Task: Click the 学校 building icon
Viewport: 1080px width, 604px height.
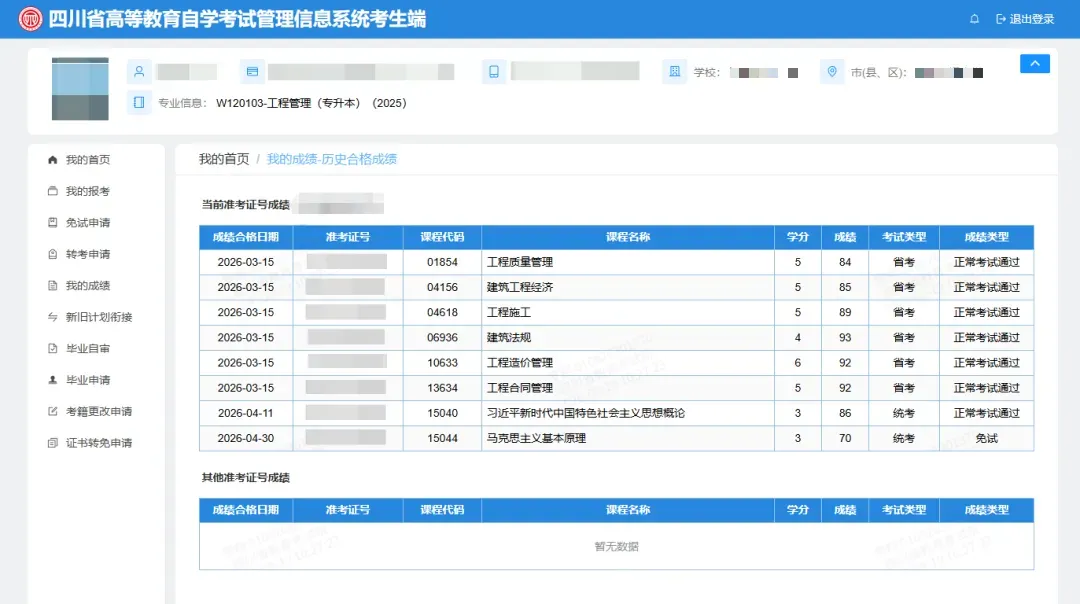Action: coord(674,72)
